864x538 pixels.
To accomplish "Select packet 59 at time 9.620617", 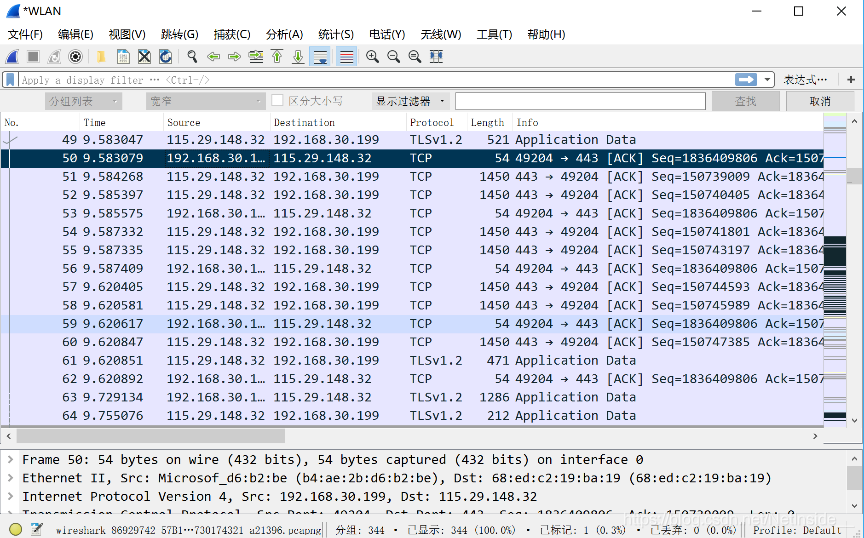I will (412, 324).
